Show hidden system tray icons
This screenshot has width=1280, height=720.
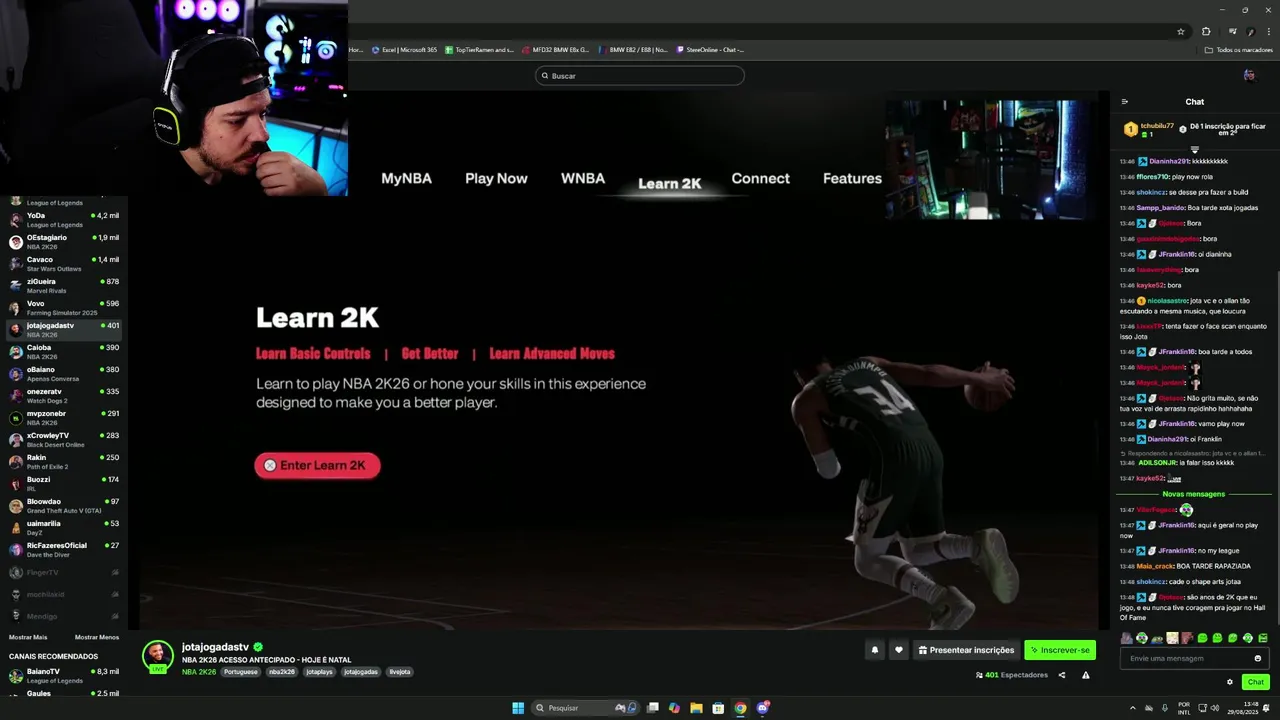tap(1134, 708)
